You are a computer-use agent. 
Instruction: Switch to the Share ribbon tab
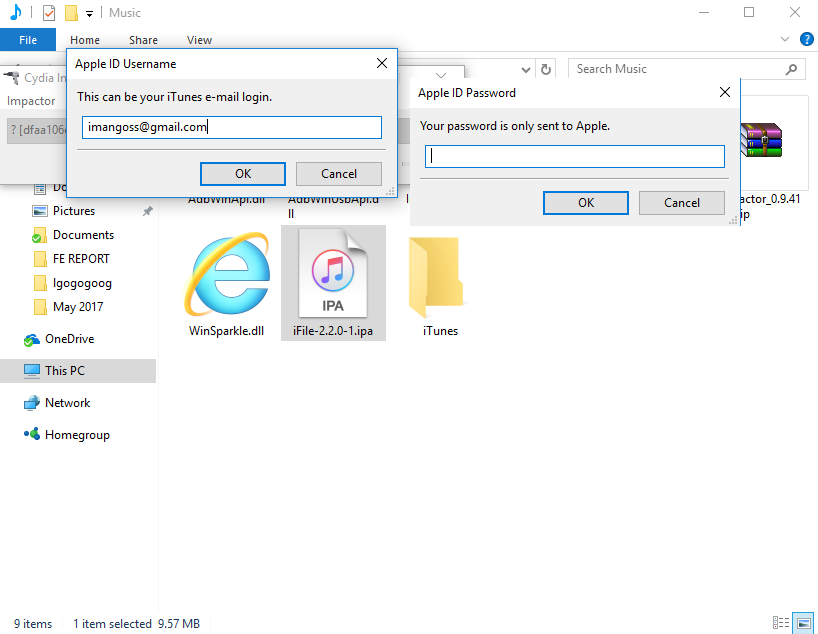pos(143,40)
